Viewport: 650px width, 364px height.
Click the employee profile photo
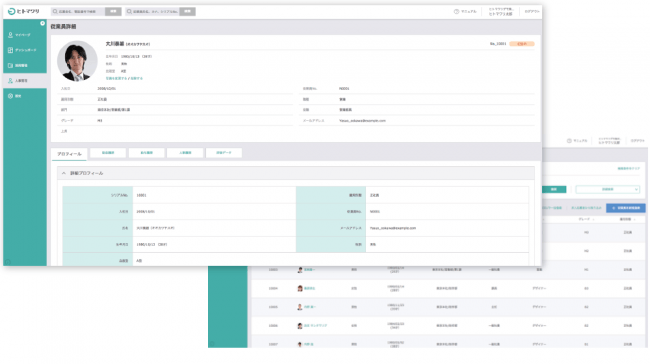[x=77, y=61]
